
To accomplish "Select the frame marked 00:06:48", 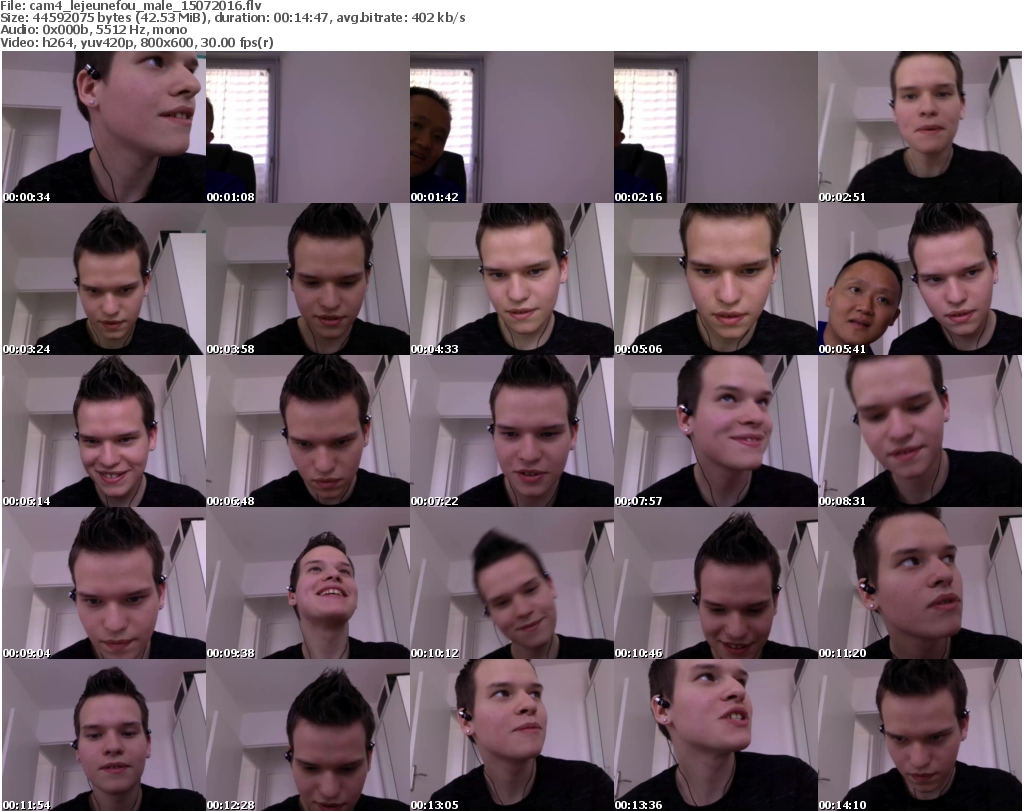I will pyautogui.click(x=308, y=432).
